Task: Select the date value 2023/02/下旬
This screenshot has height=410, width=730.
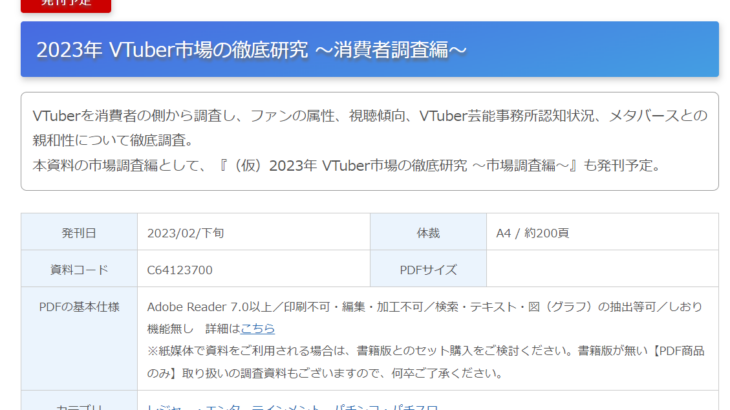Action: pyautogui.click(x=185, y=233)
